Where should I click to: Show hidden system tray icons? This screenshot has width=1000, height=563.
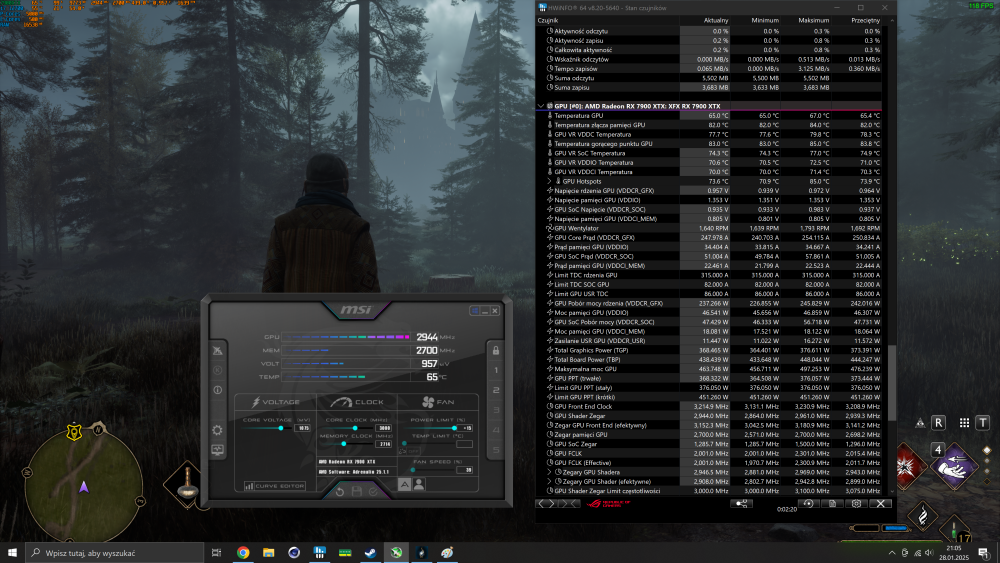coord(893,552)
